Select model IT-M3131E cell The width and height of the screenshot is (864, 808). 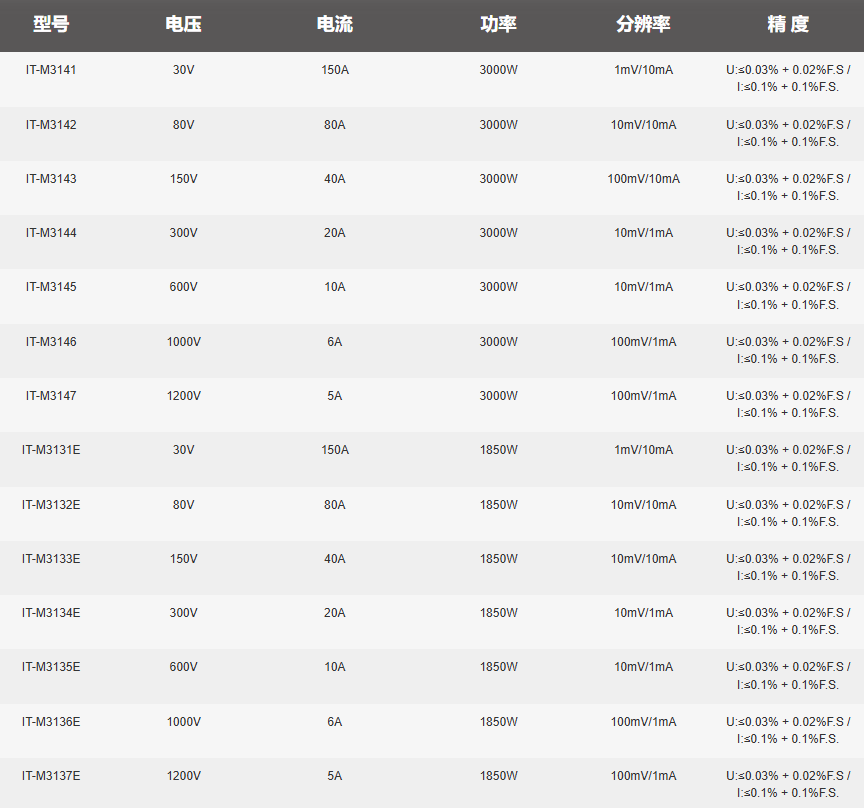pos(51,450)
